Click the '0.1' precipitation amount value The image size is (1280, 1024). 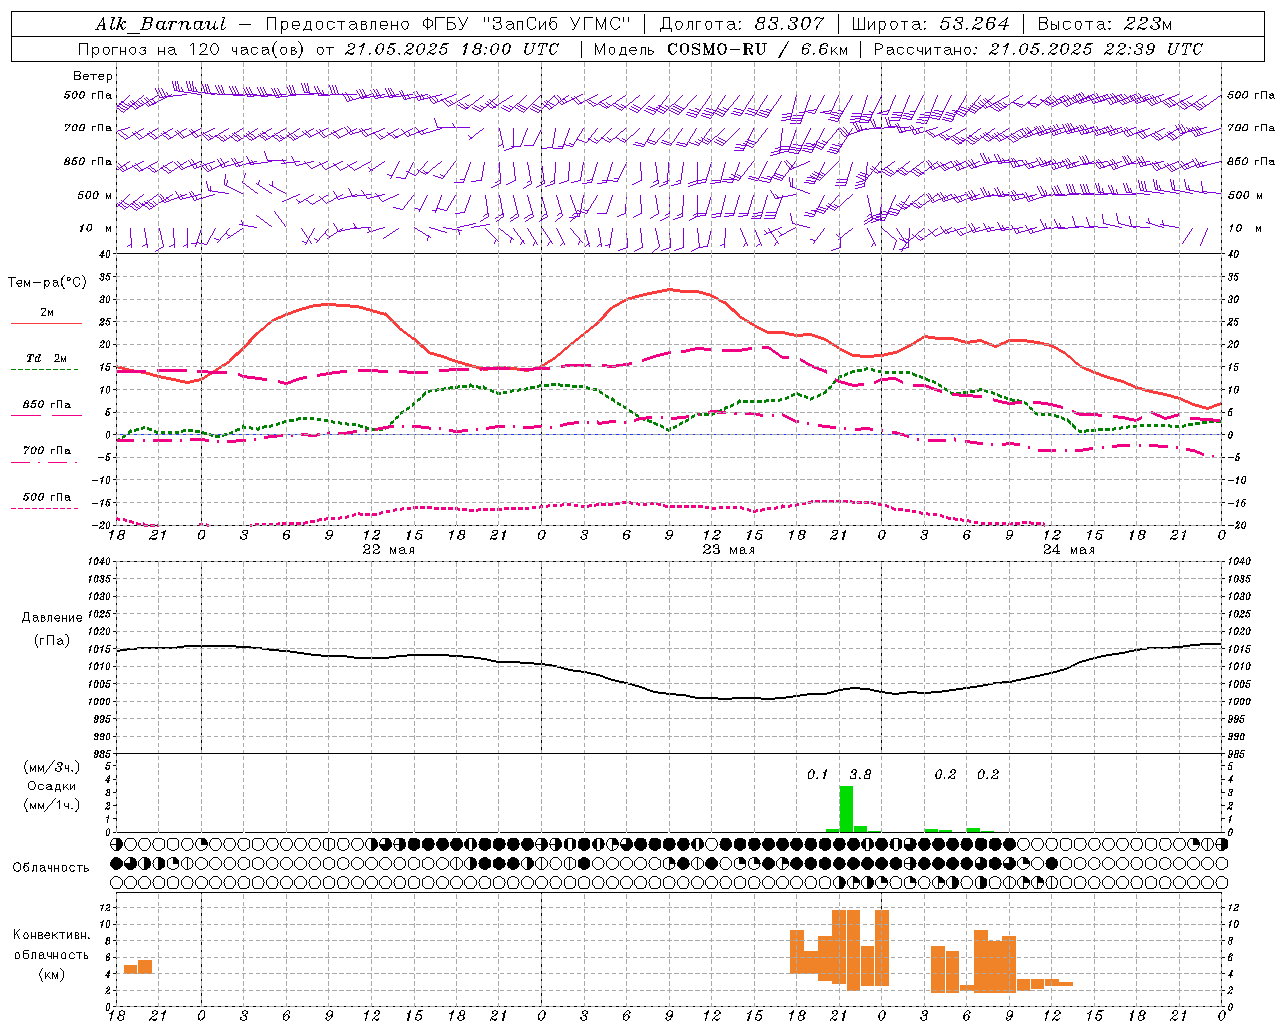[818, 774]
